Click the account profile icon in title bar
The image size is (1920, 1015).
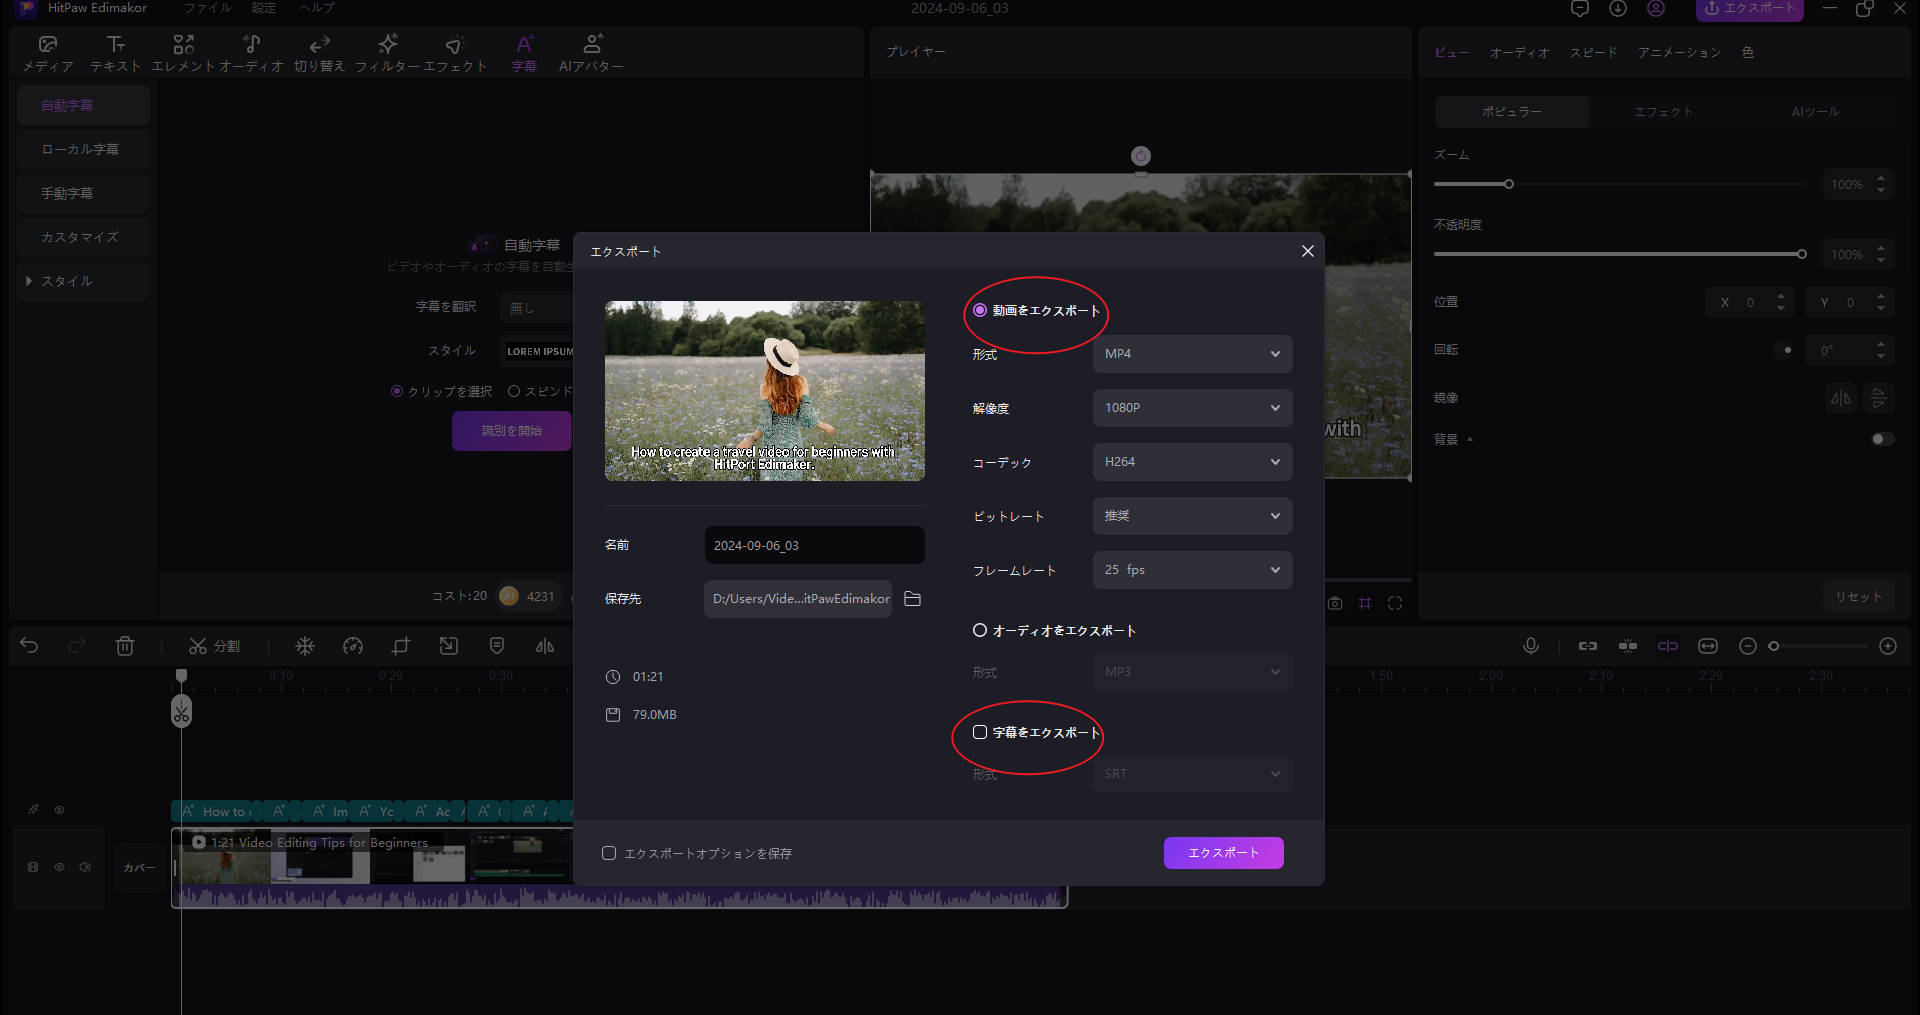click(x=1656, y=9)
